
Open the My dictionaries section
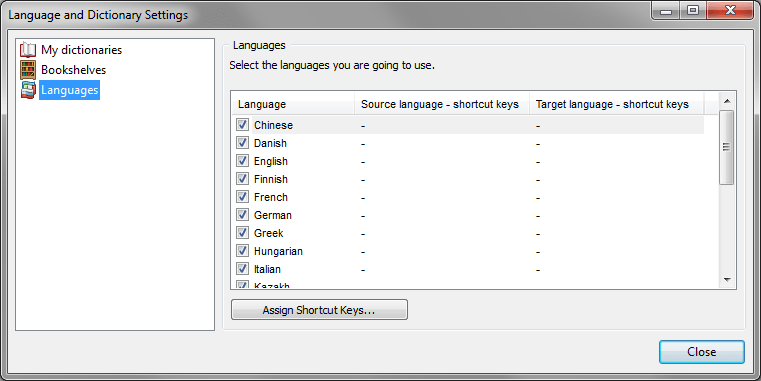(x=82, y=50)
